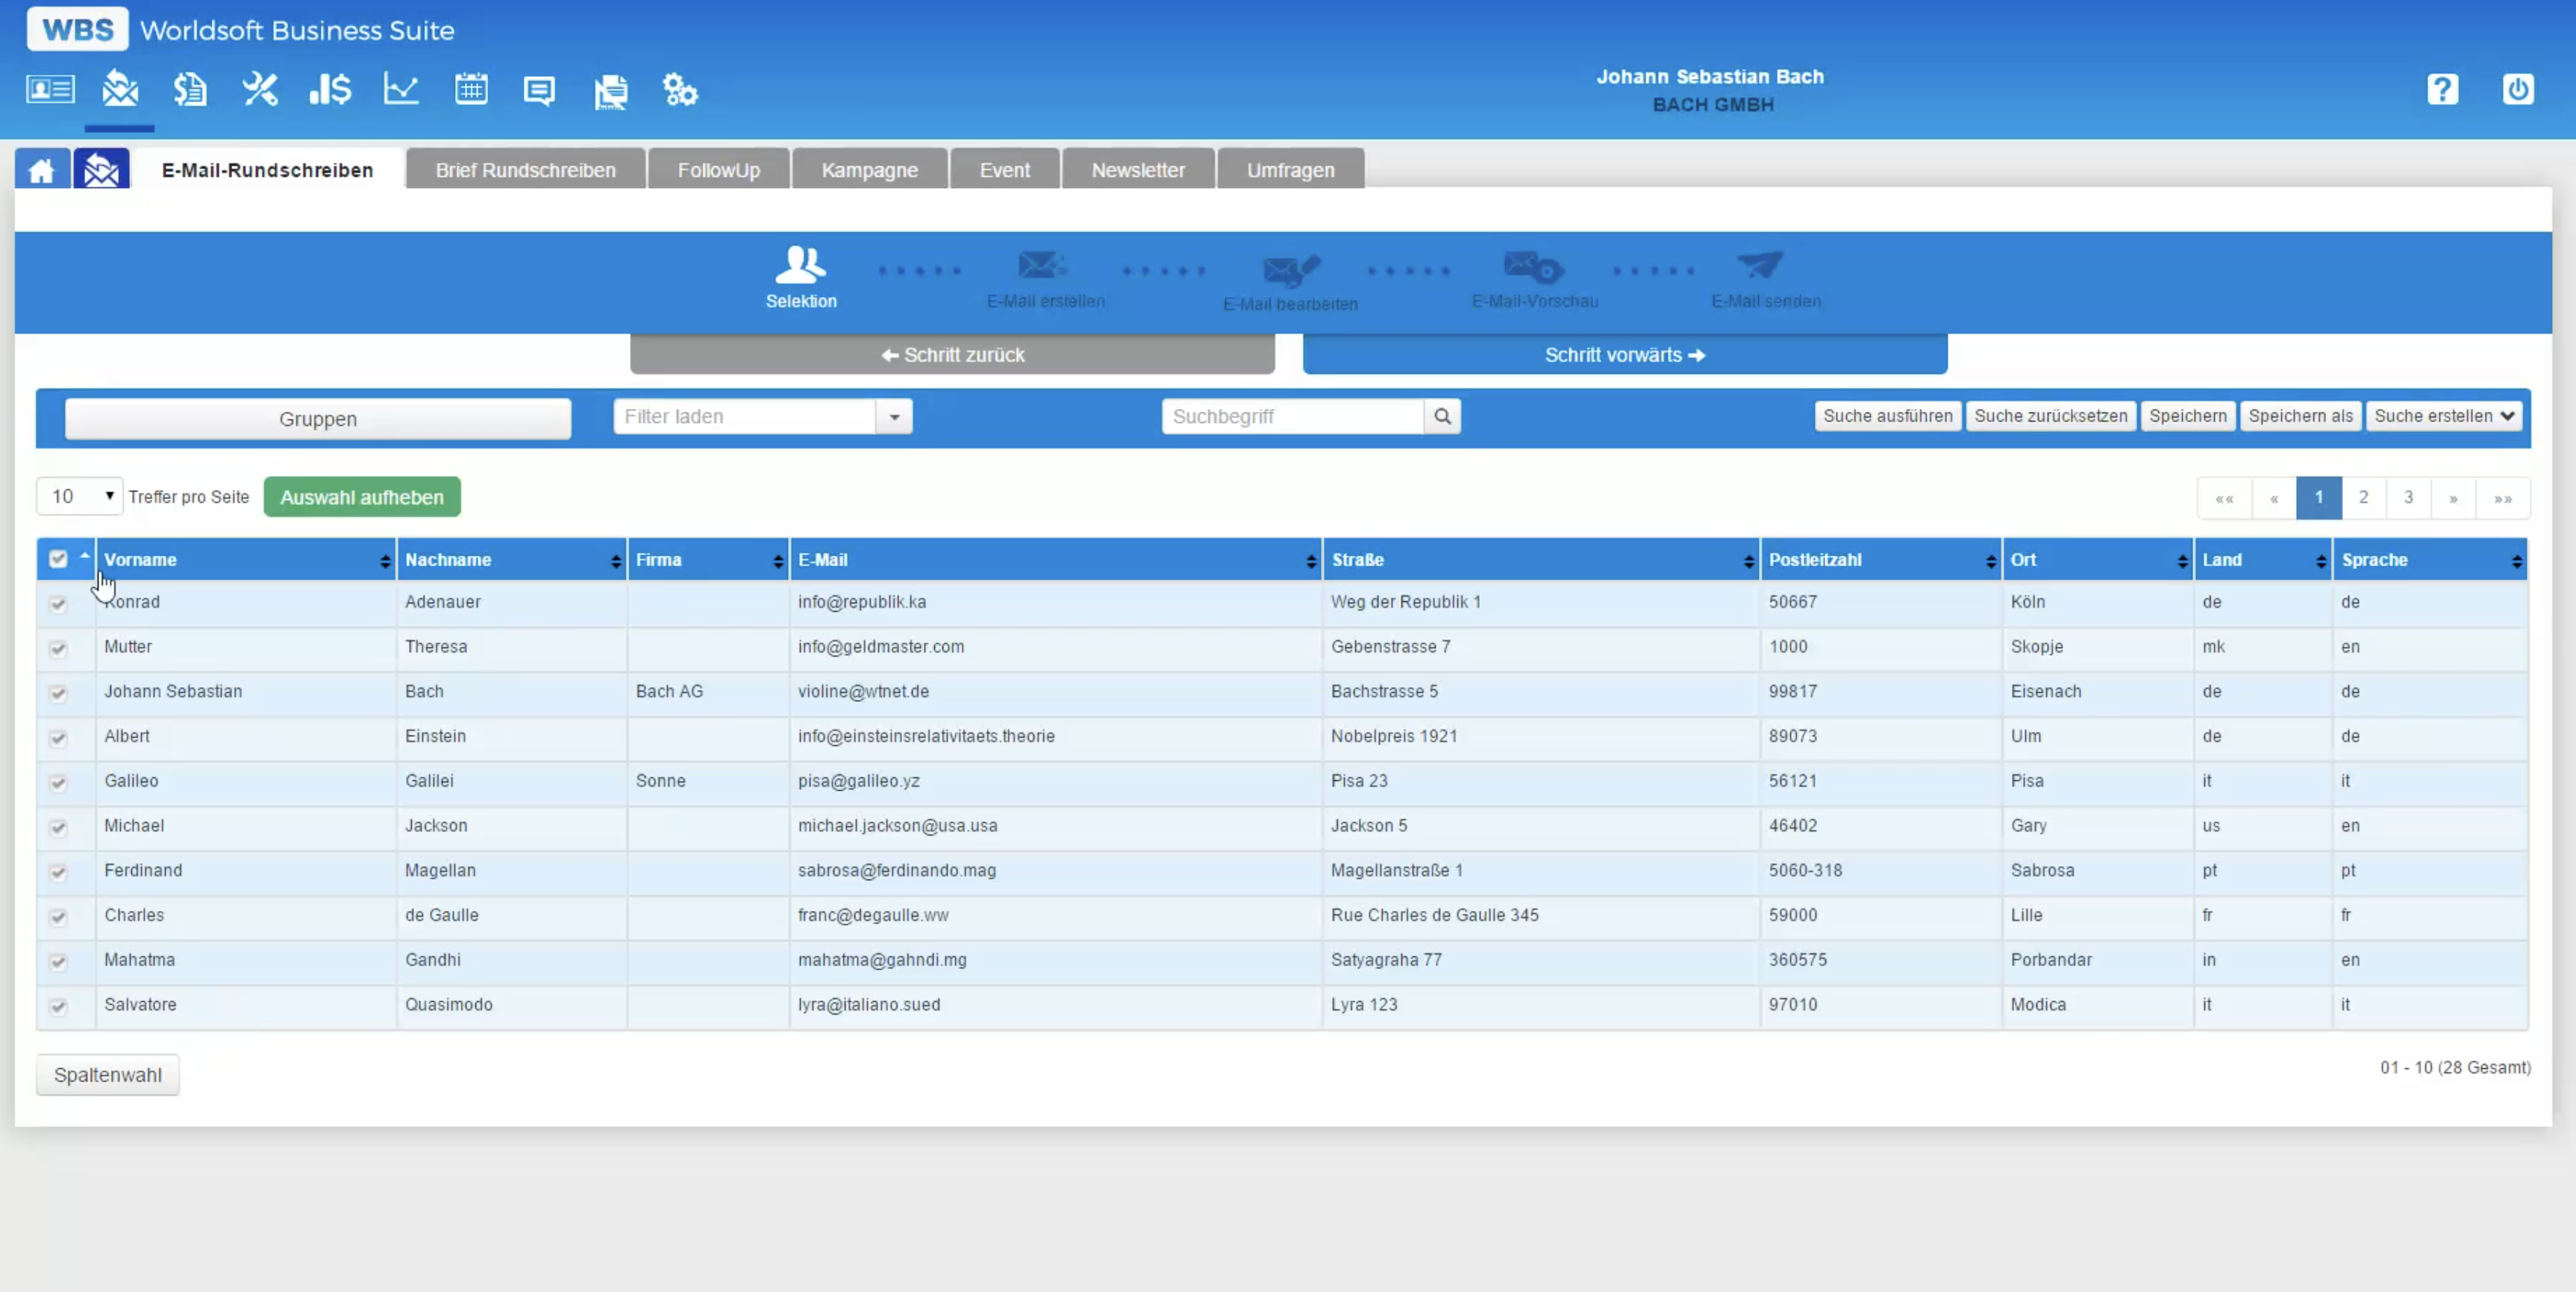Click inside the Suchbegriff search field
This screenshot has width=2576, height=1292.
pos(1293,416)
